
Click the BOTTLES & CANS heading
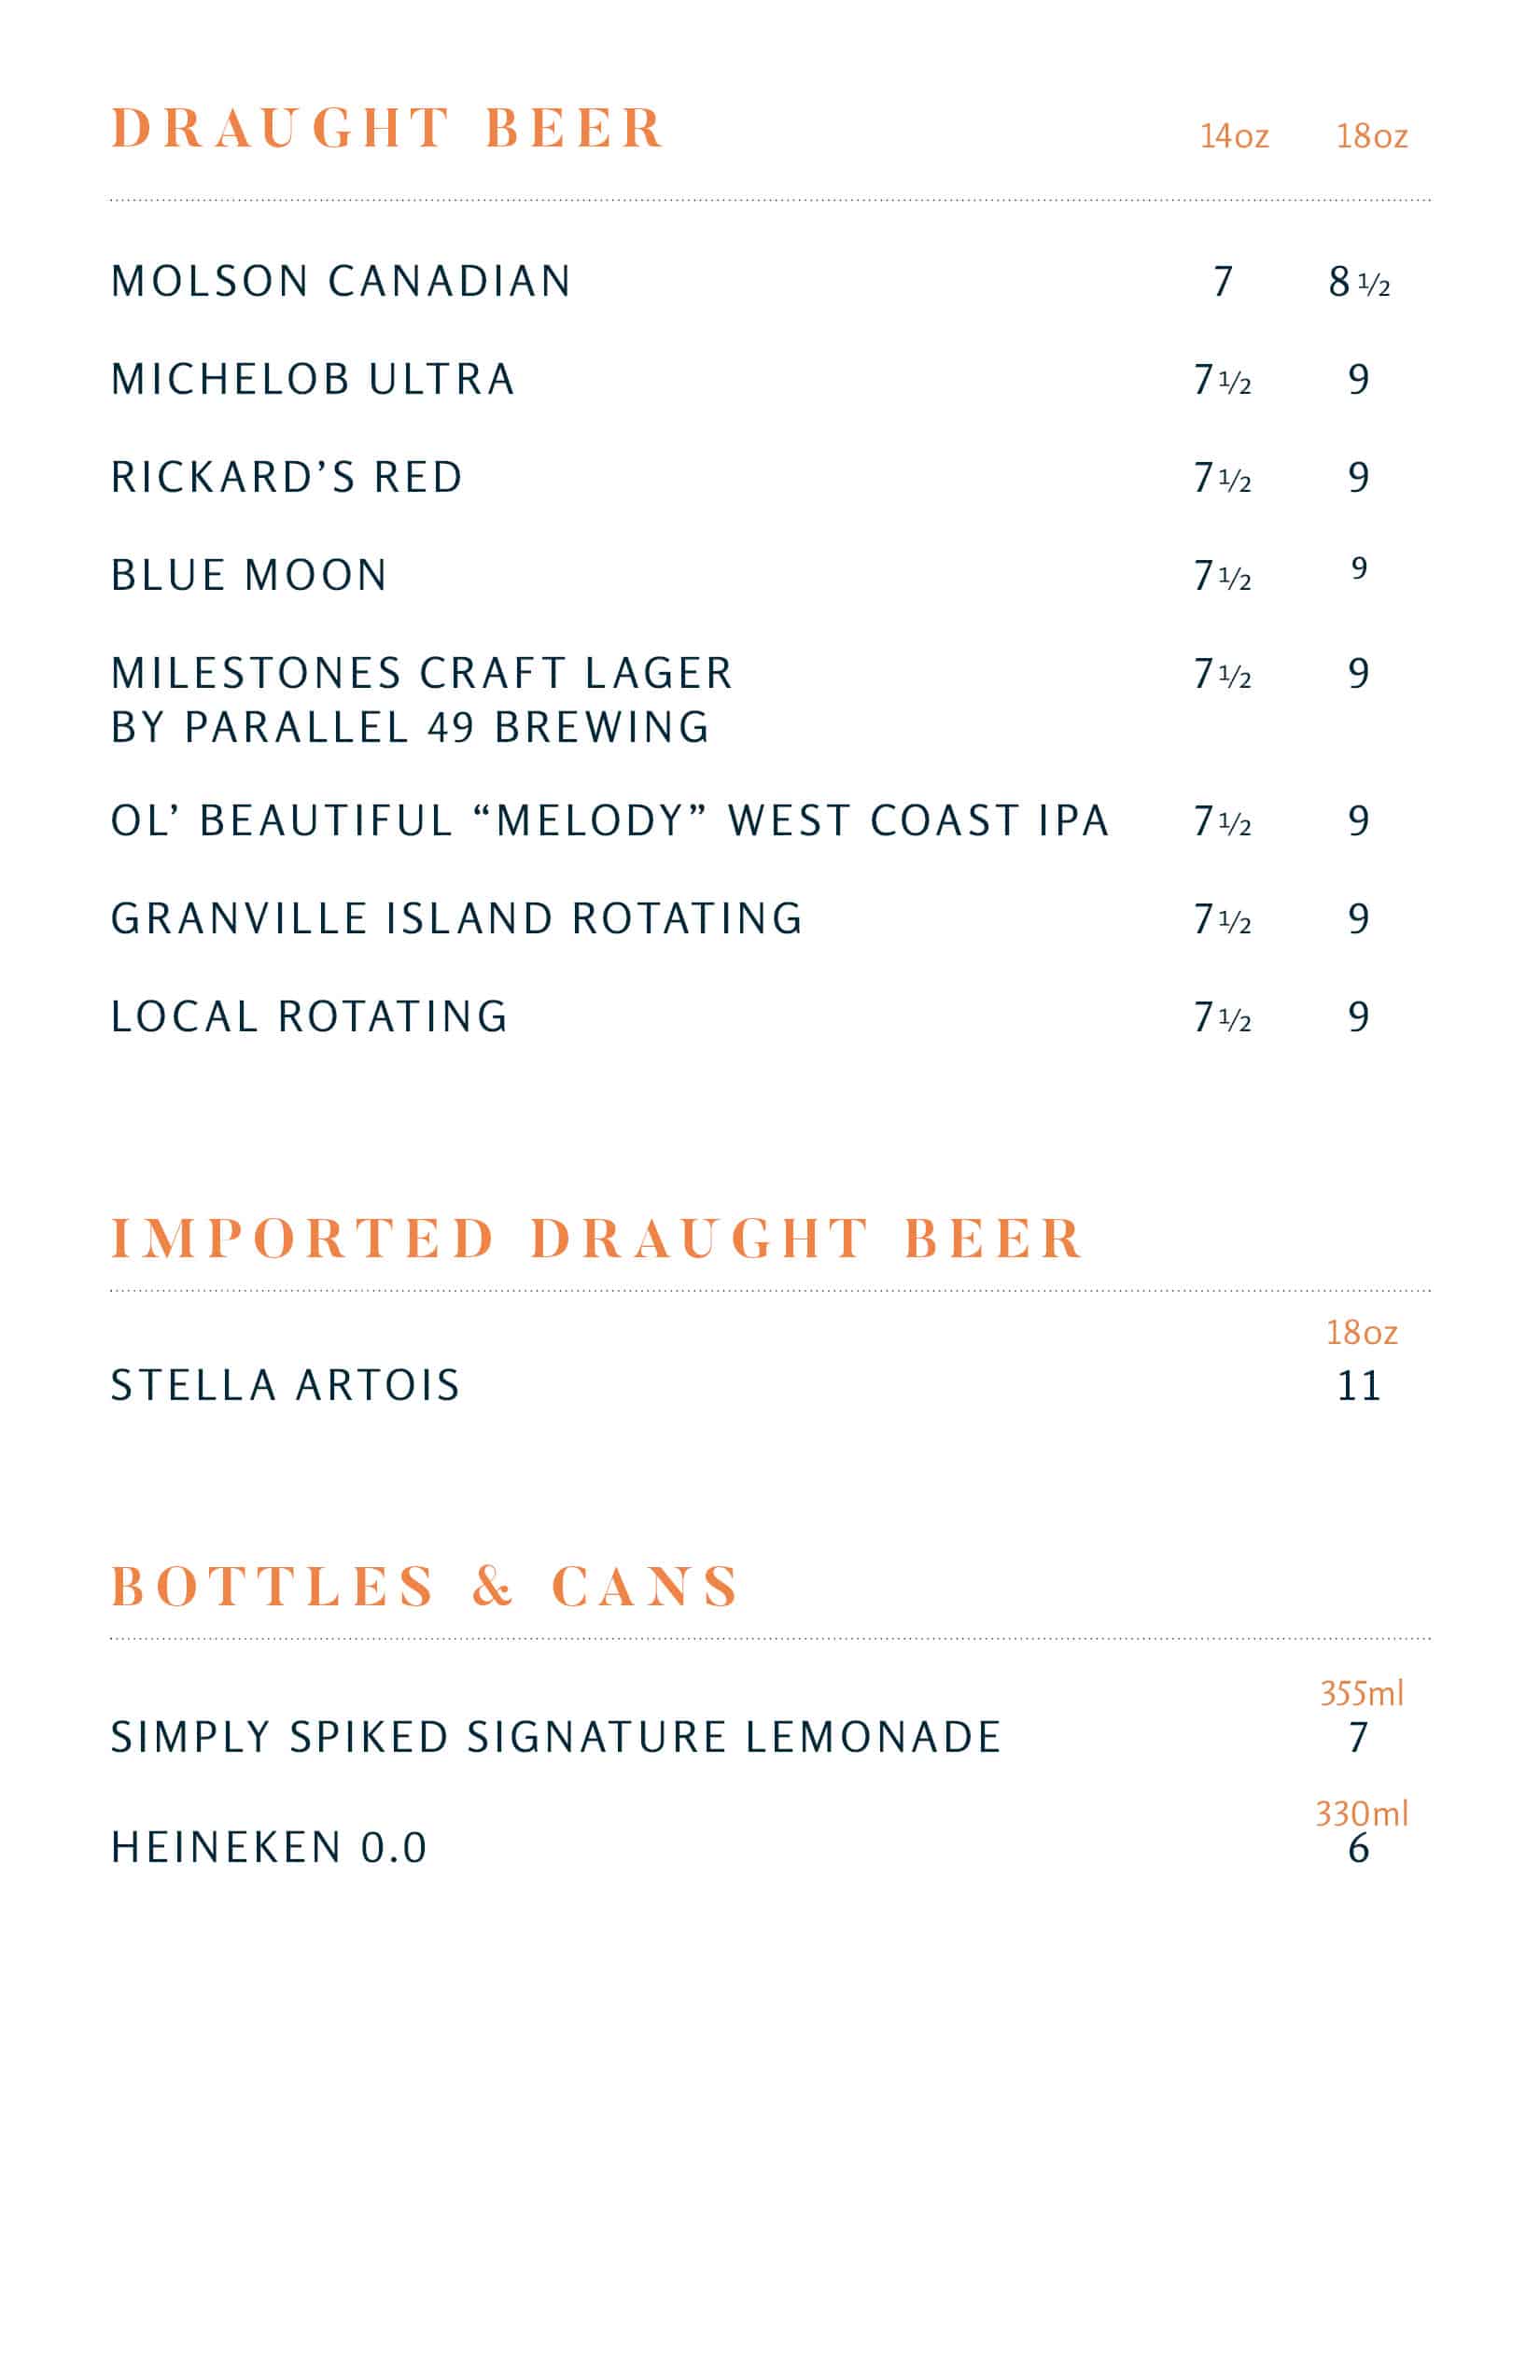[x=425, y=1586]
